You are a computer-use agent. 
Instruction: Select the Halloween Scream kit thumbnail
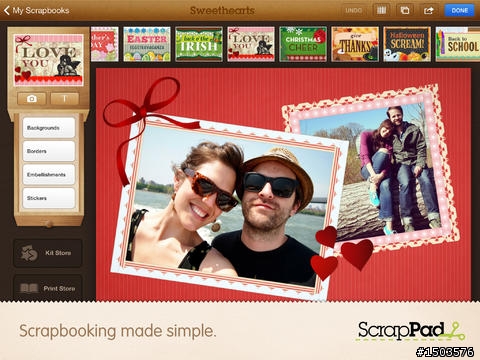pyautogui.click(x=407, y=44)
